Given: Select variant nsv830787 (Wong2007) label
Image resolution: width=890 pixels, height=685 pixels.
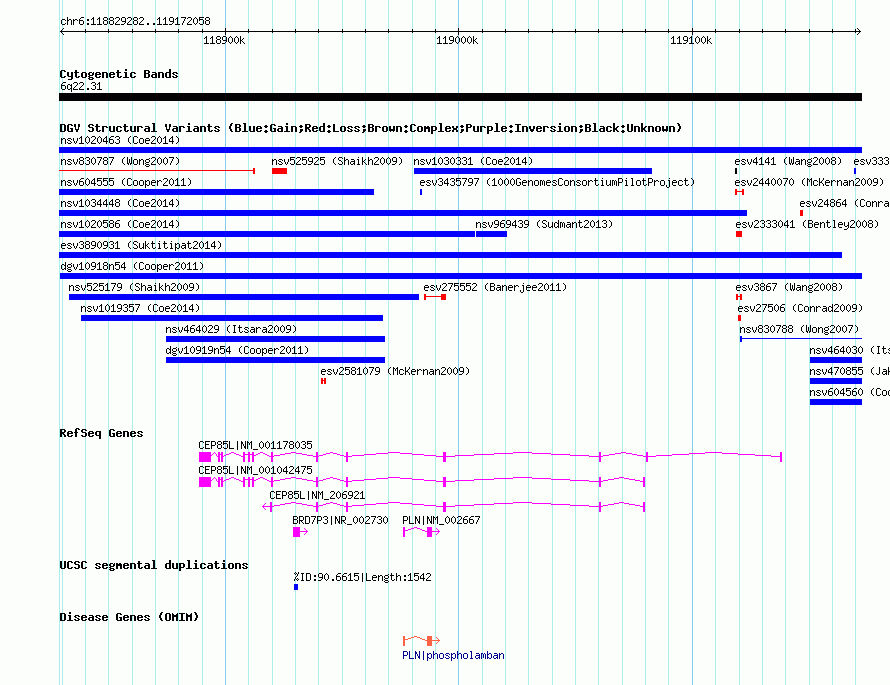Looking at the screenshot, I should (120, 161).
